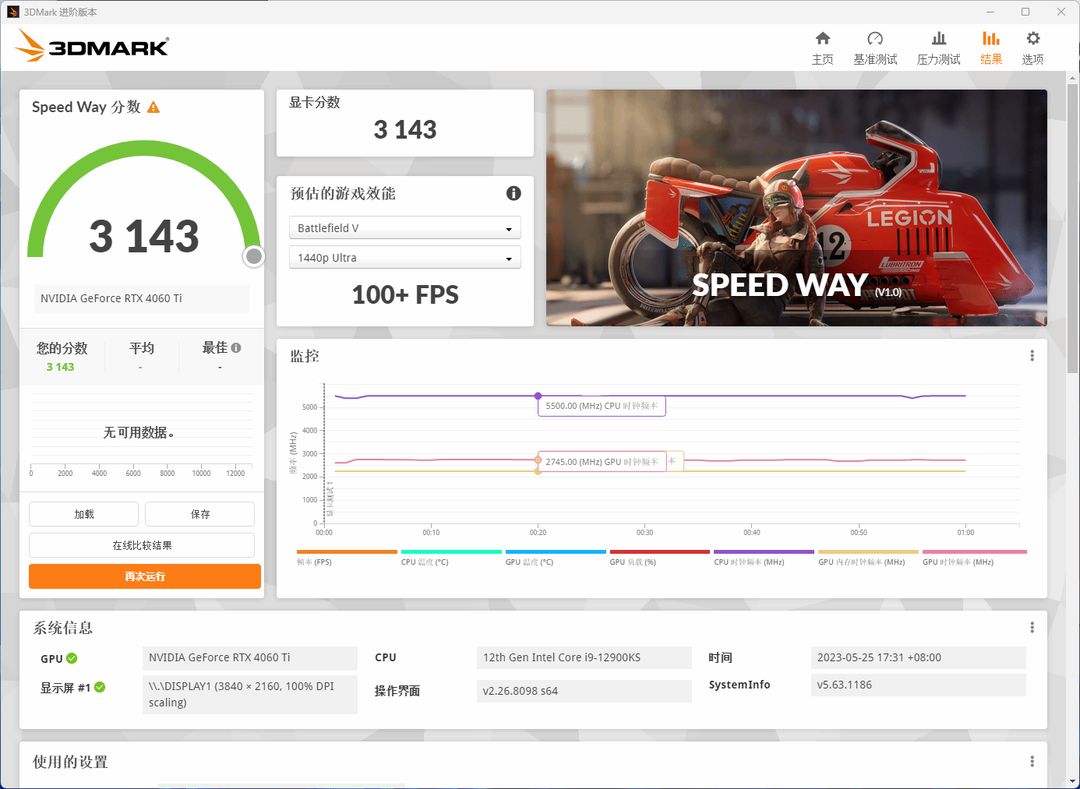This screenshot has height=789, width=1080.
Task: Click the DISPLAY1 3840 × 2160 value
Action: tap(249, 694)
